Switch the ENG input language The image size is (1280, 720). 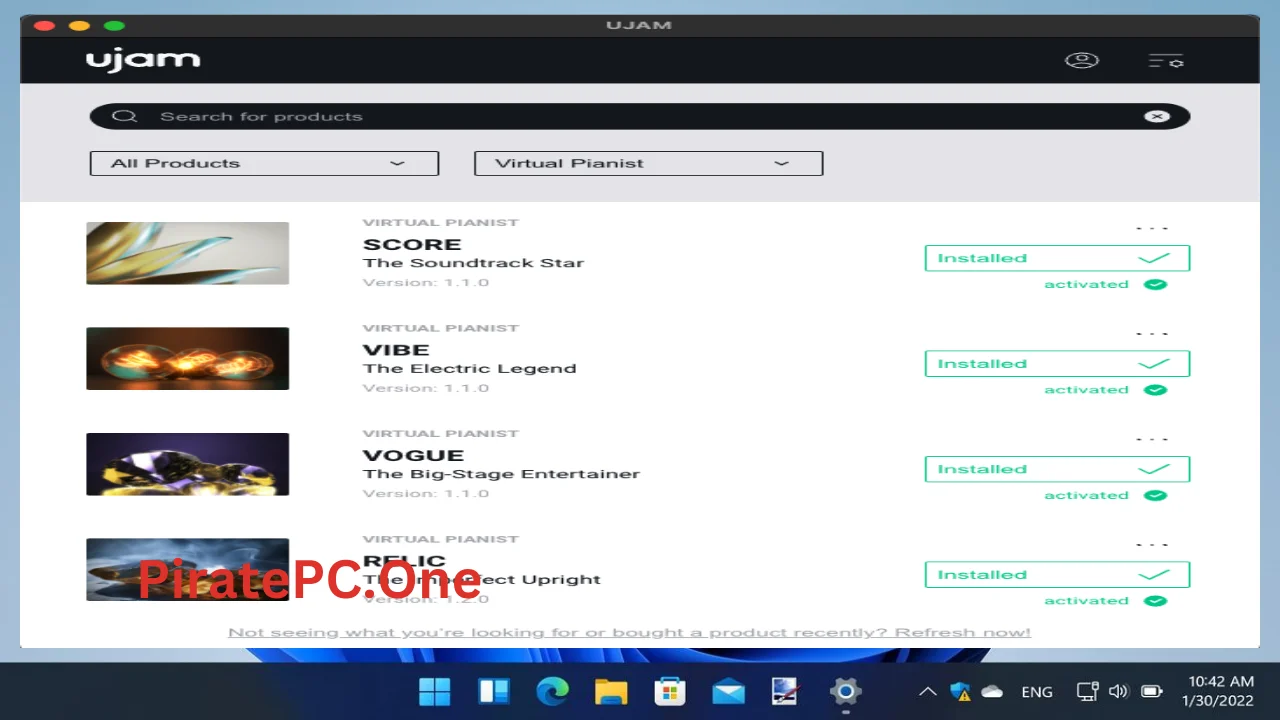(x=1037, y=692)
